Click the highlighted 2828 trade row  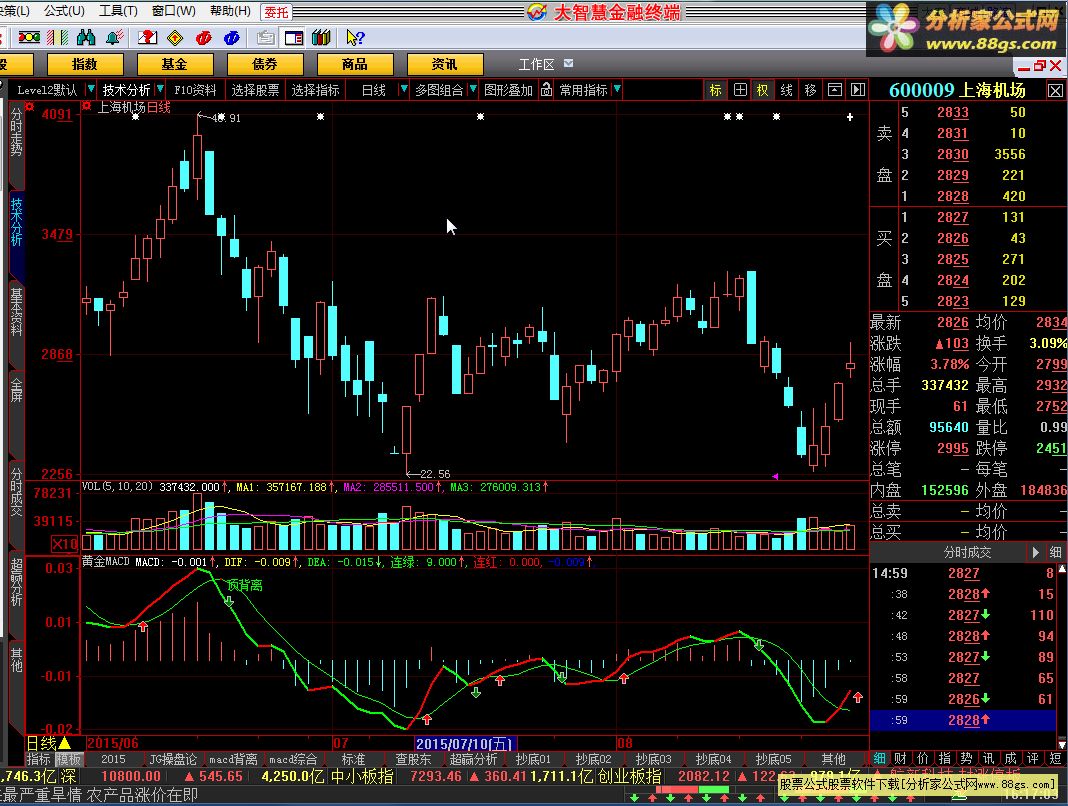(962, 720)
